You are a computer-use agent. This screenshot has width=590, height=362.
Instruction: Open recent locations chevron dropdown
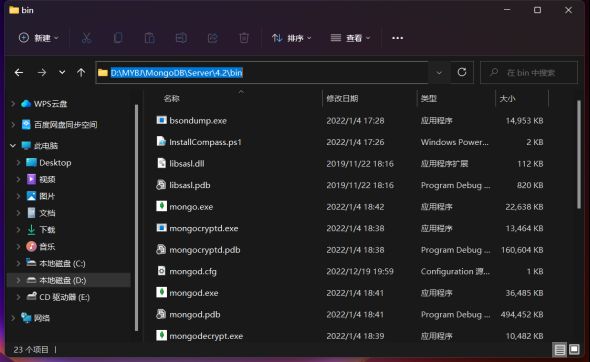click(x=62, y=72)
